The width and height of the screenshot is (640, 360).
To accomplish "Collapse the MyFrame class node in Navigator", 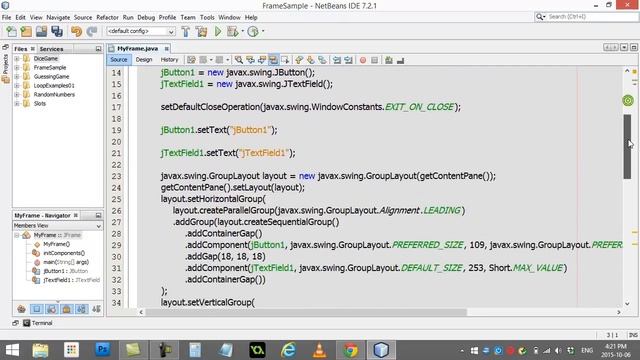I will (x=17, y=235).
